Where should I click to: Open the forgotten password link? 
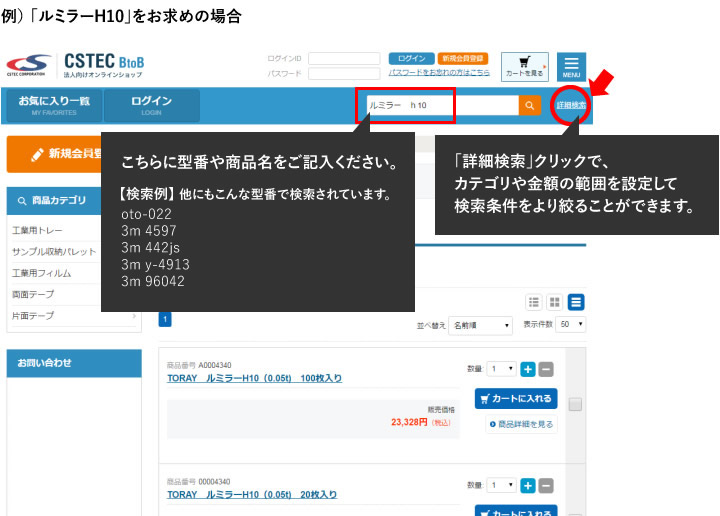tap(439, 73)
